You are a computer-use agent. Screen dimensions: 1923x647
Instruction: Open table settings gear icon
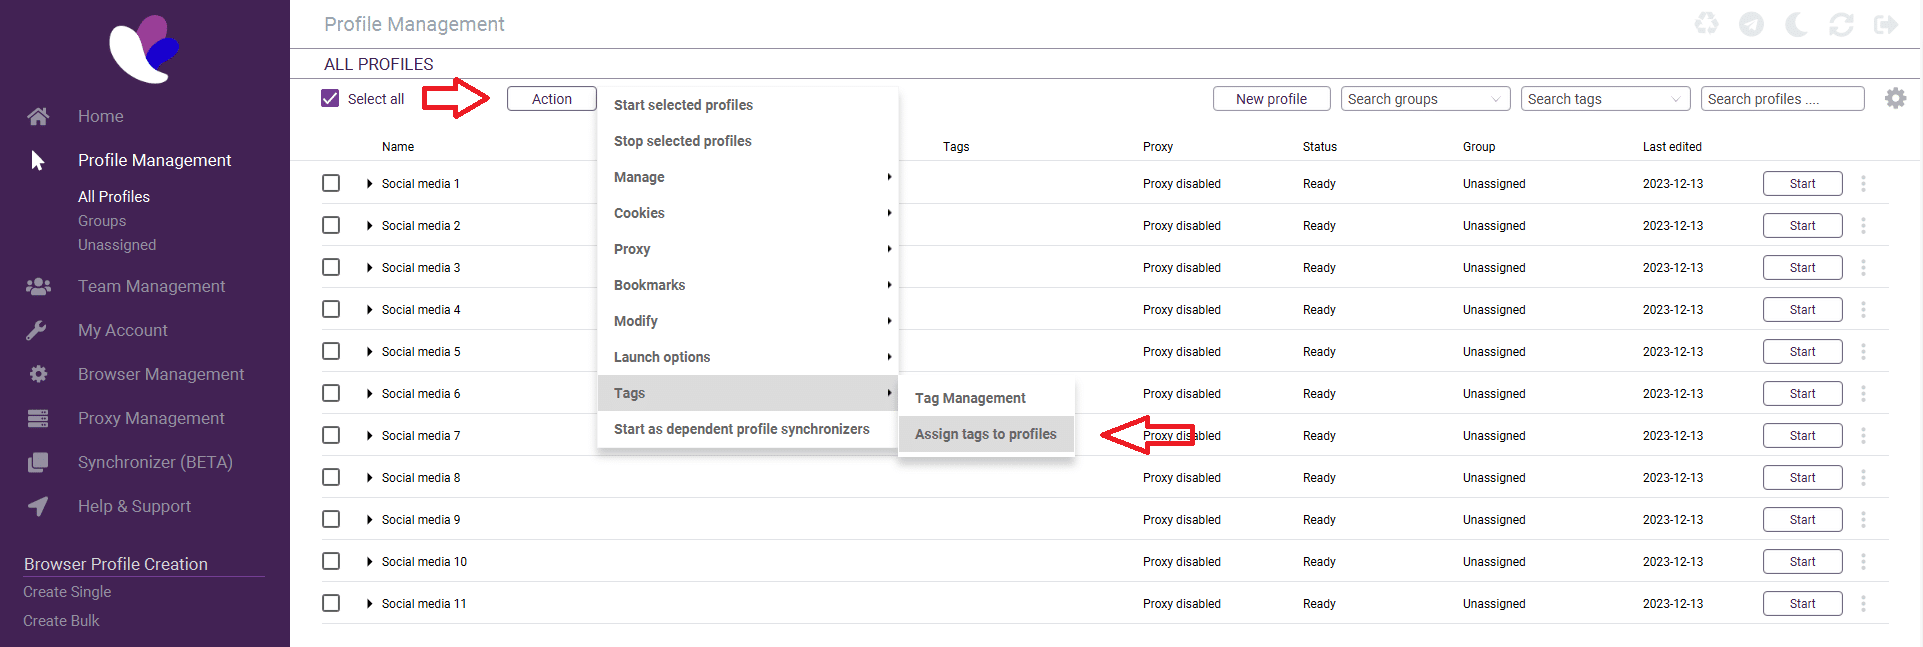(x=1895, y=98)
